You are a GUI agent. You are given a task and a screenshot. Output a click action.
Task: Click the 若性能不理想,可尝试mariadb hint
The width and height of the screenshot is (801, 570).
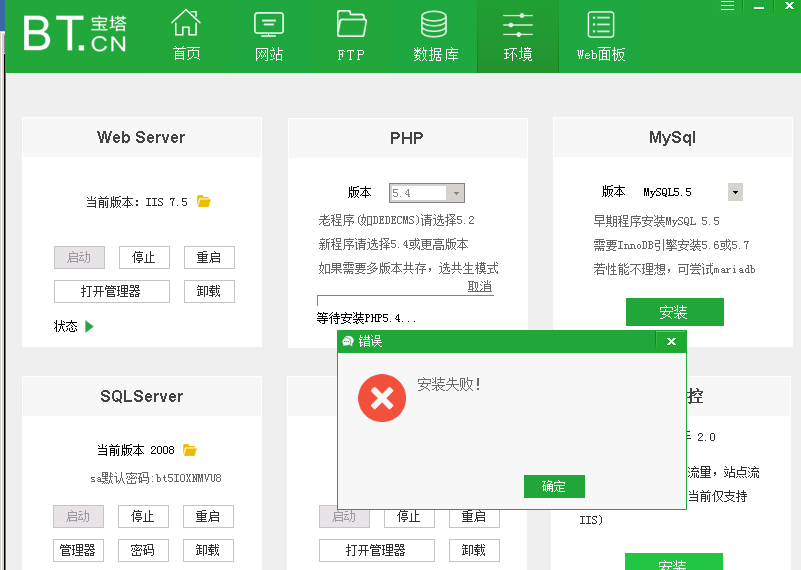(x=674, y=269)
